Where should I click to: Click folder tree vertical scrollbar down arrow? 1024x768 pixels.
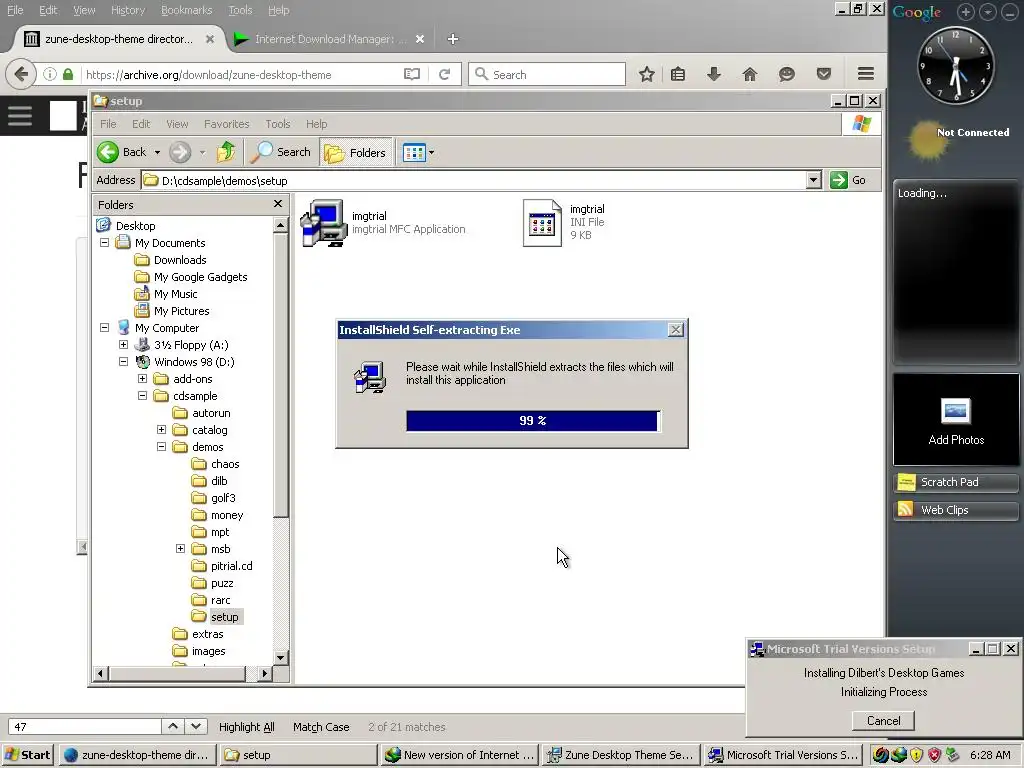coord(280,657)
